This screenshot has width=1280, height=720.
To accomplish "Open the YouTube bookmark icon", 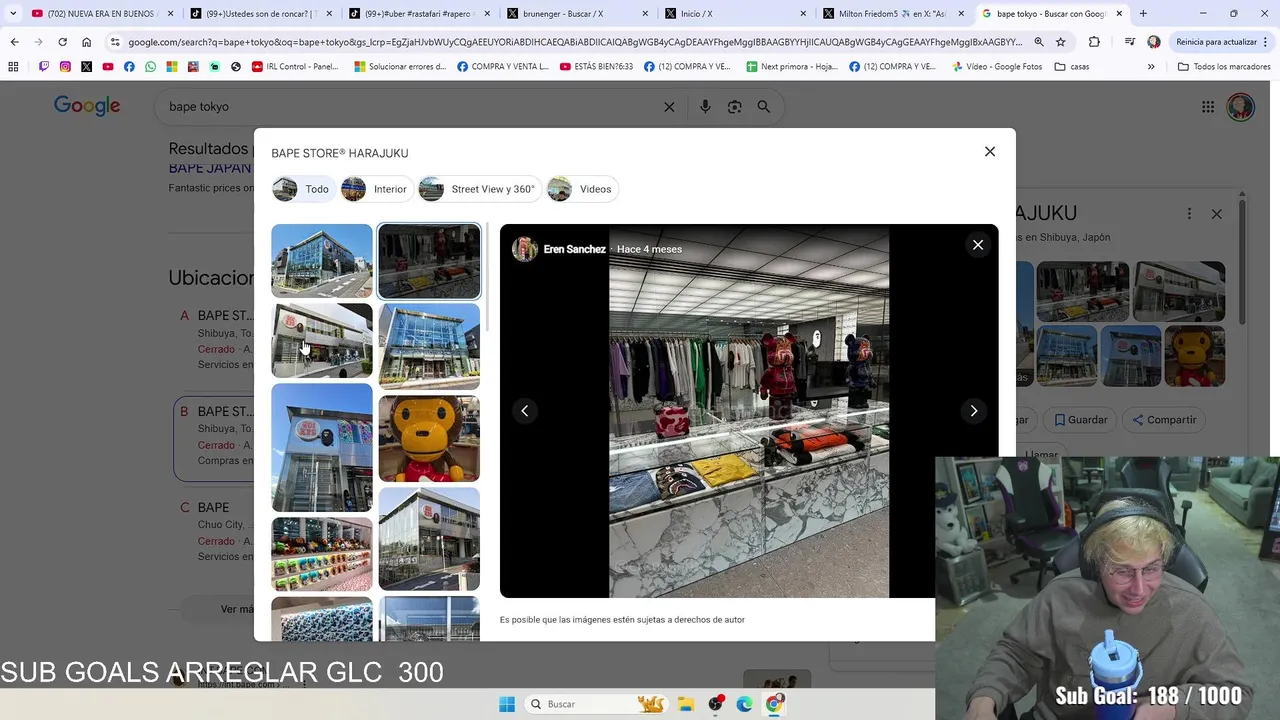I will (108, 67).
